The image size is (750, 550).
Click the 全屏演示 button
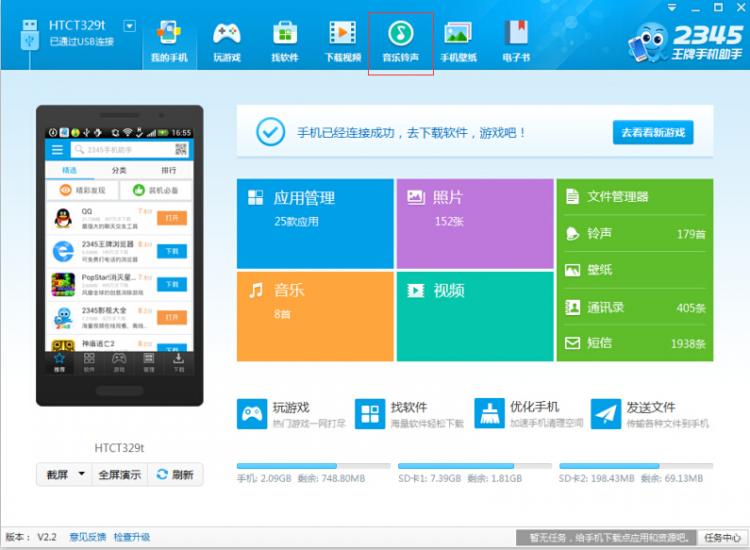pos(120,474)
